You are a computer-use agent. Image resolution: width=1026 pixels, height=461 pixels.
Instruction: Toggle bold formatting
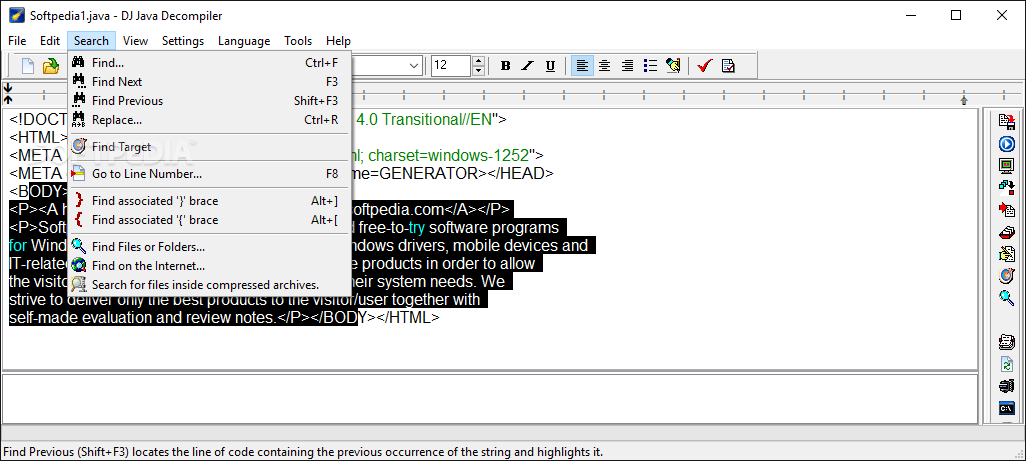pos(505,65)
